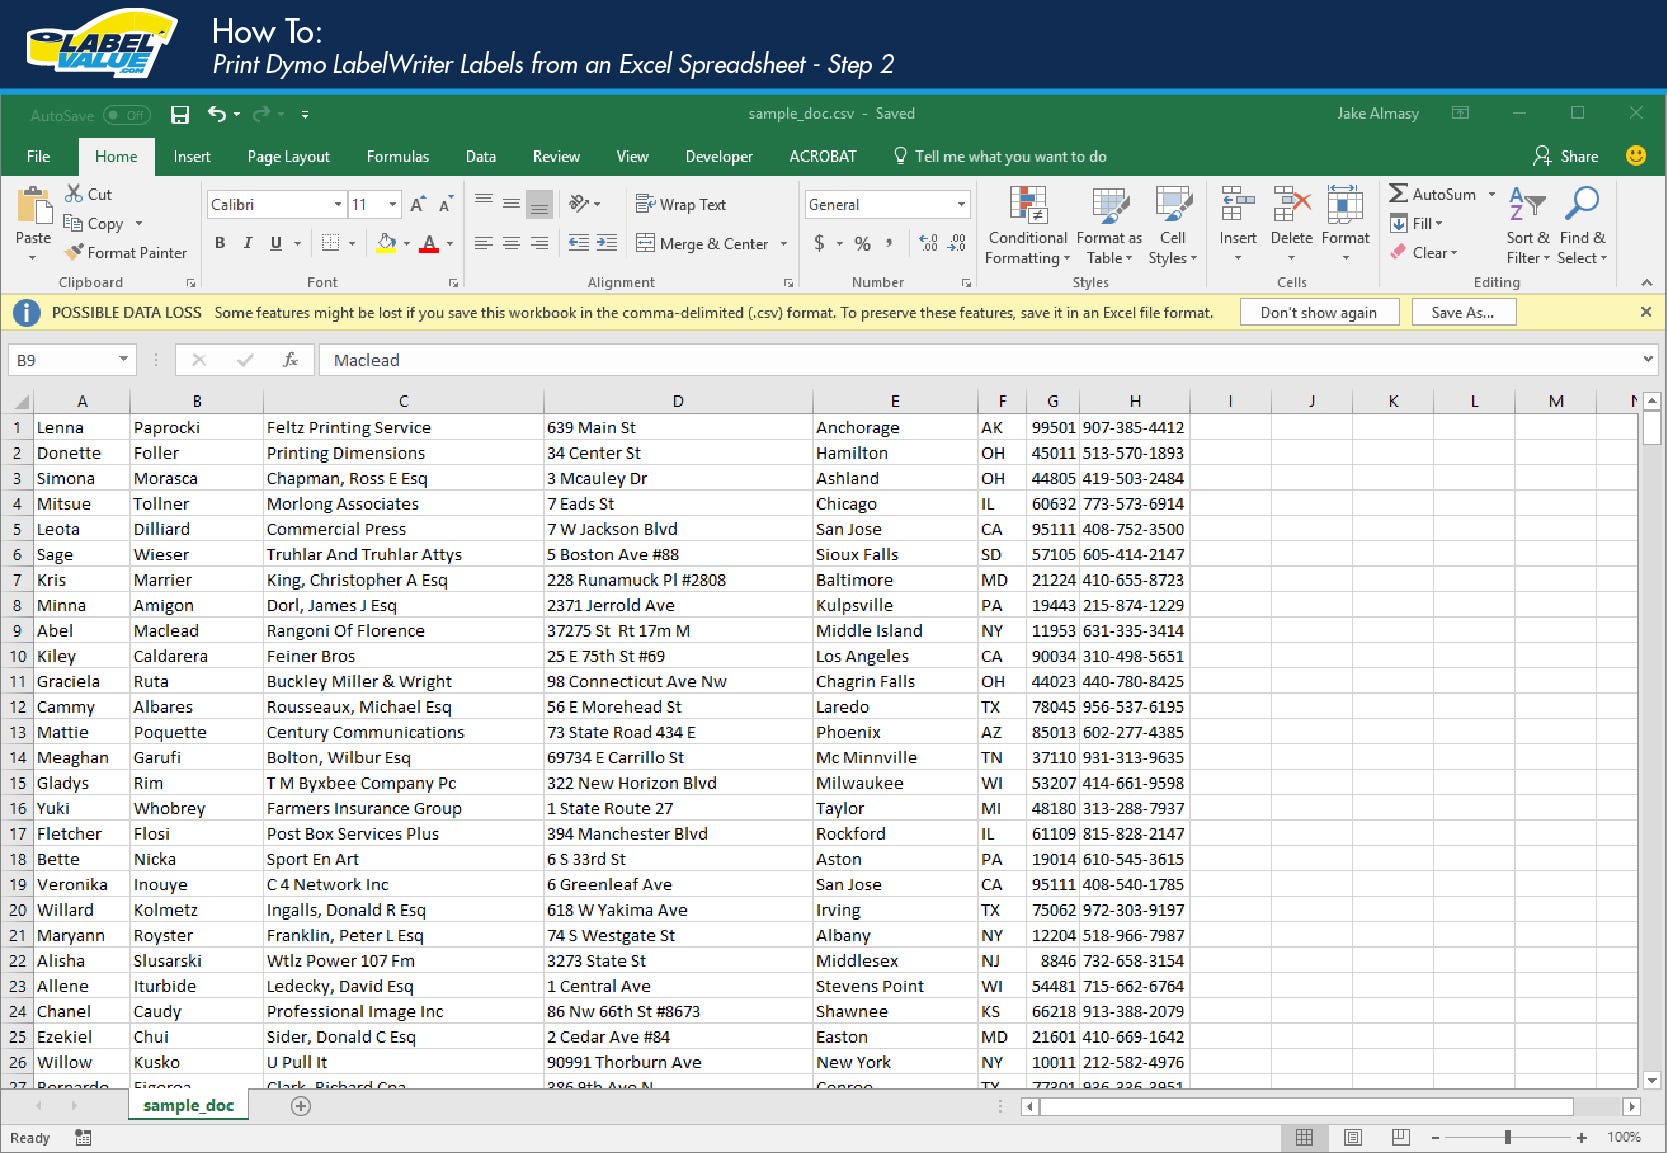Open the File tab

[39, 156]
